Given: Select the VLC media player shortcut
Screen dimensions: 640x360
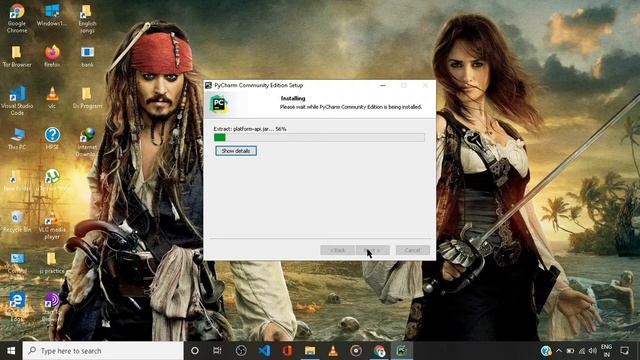Looking at the screenshot, I should pyautogui.click(x=52, y=225).
